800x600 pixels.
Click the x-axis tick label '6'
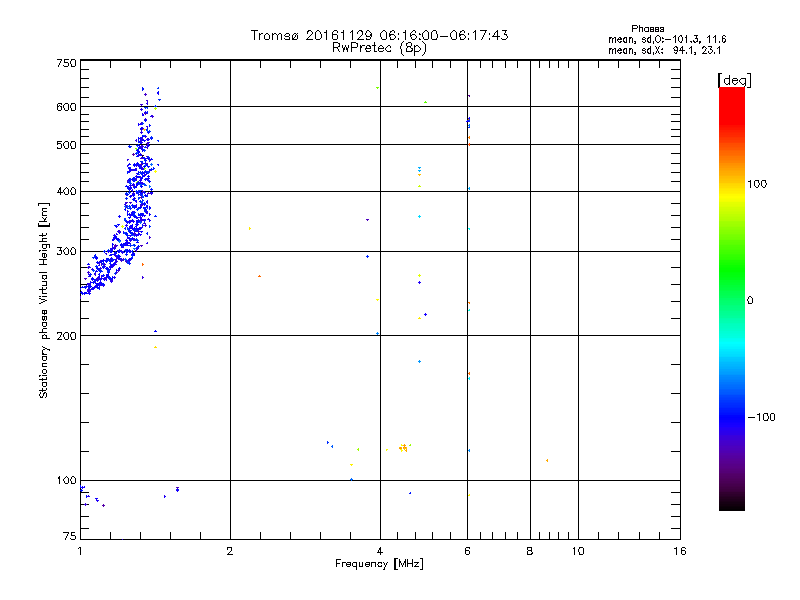[467, 551]
